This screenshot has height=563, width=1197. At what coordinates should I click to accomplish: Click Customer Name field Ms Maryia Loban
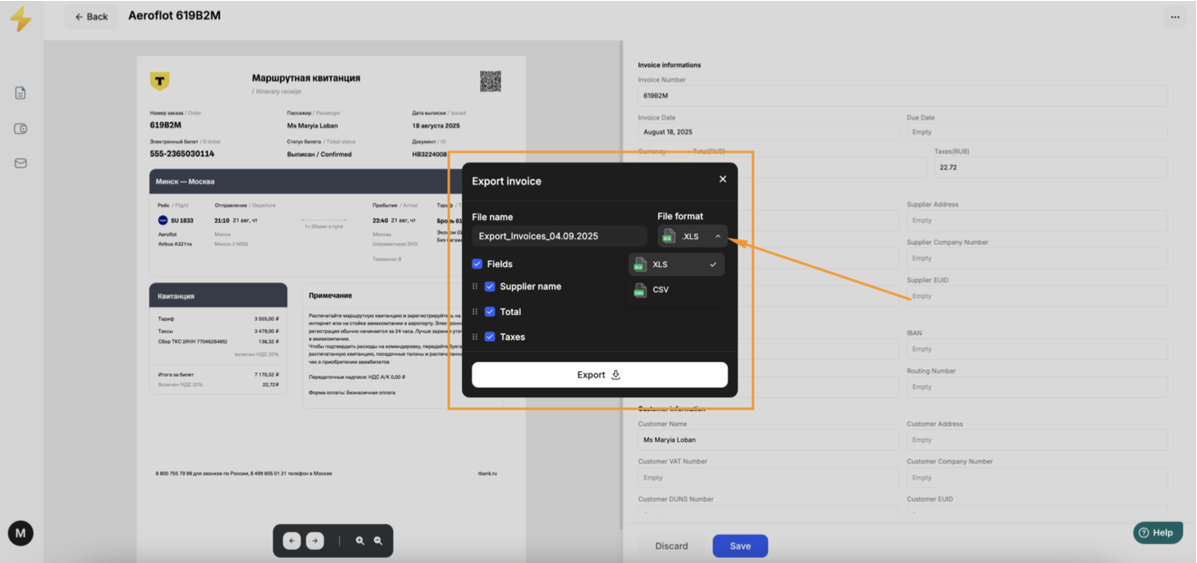pos(767,440)
